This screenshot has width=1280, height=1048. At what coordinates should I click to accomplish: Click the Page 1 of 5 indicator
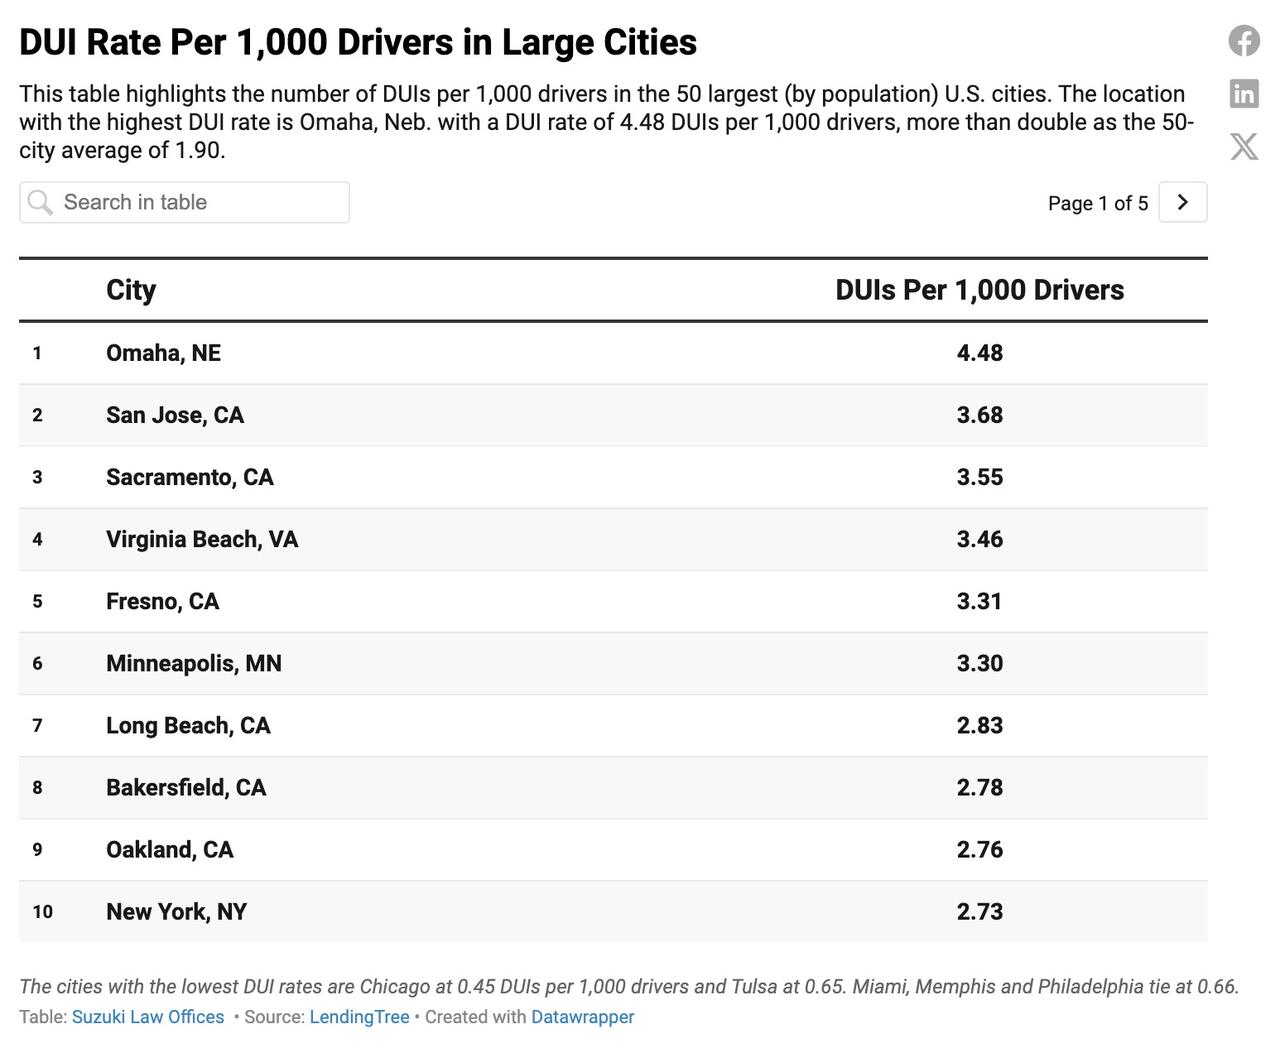1097,203
